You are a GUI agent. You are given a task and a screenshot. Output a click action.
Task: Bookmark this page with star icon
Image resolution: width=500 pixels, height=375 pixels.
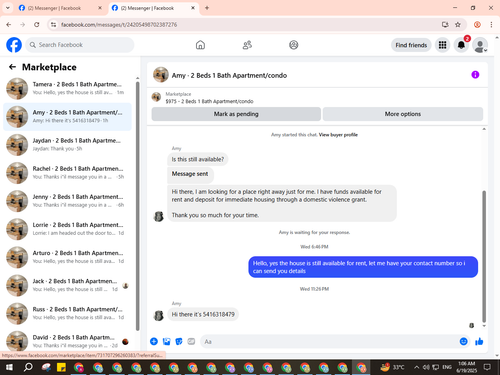[x=458, y=25]
